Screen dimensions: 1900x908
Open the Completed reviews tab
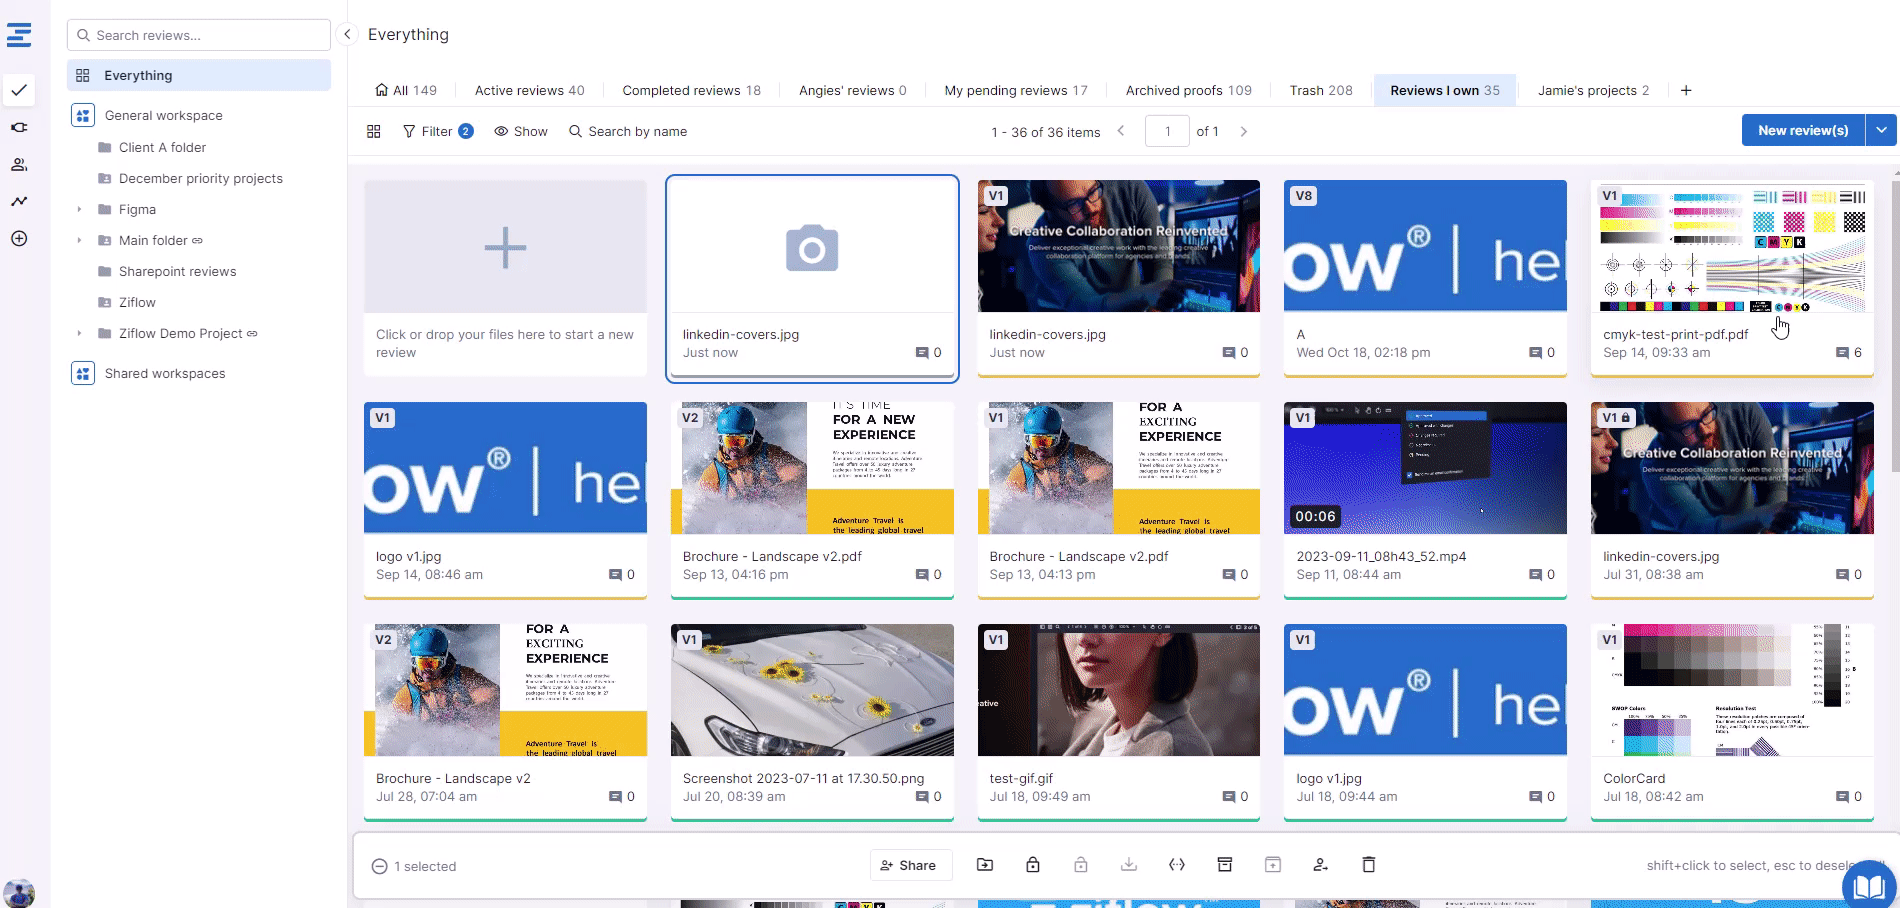[x=691, y=91]
